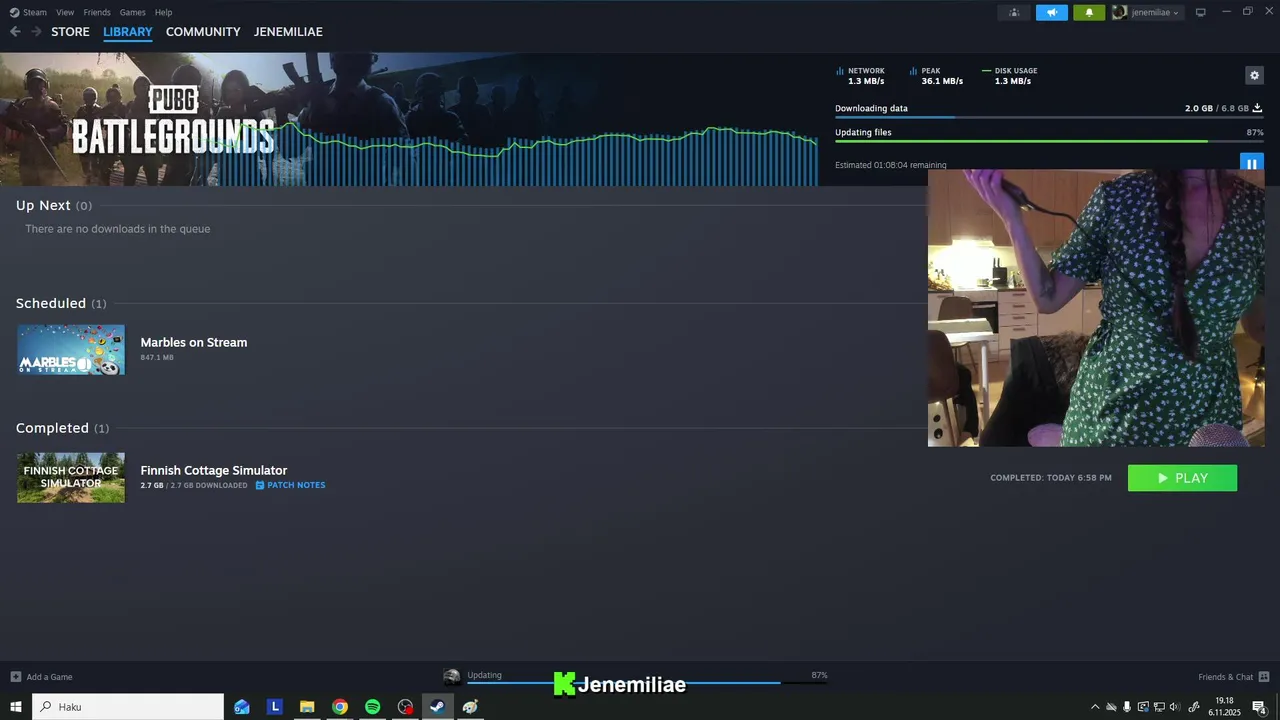Open the Help menu
Screen dimensions: 1280x720
tap(163, 12)
